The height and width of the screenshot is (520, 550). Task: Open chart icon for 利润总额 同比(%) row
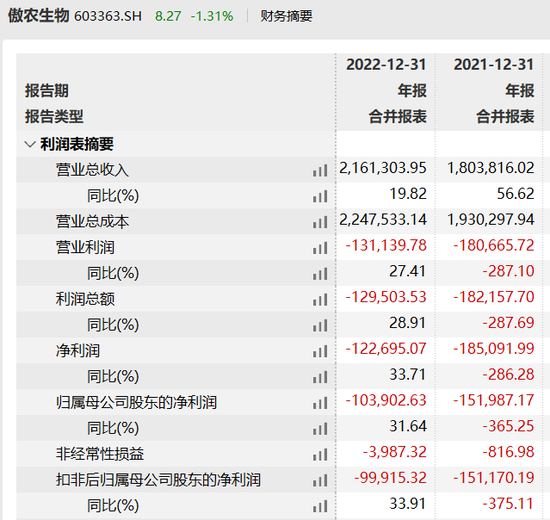pyautogui.click(x=320, y=326)
